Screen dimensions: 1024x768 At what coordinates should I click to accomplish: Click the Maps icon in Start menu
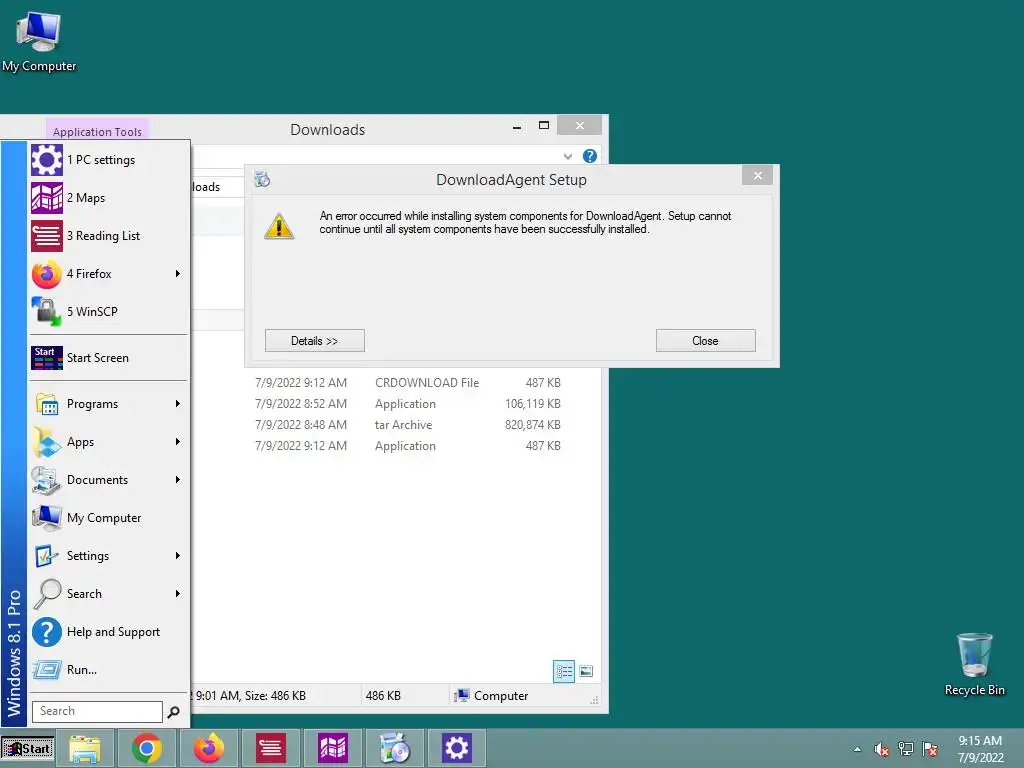[x=47, y=198]
